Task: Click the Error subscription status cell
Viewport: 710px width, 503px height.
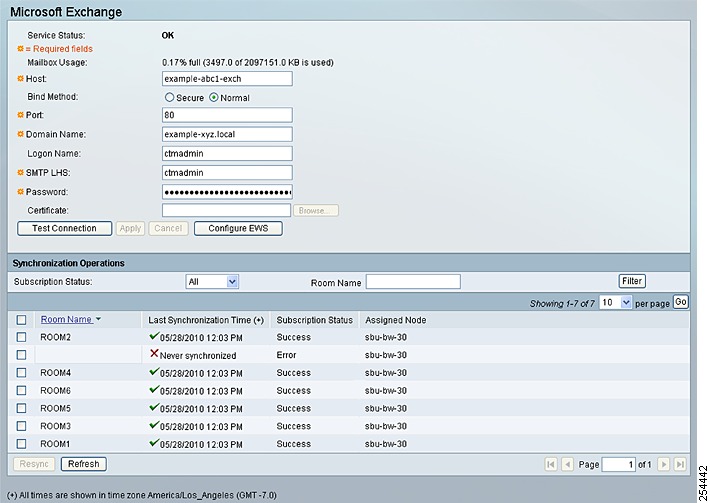Action: tap(286, 355)
